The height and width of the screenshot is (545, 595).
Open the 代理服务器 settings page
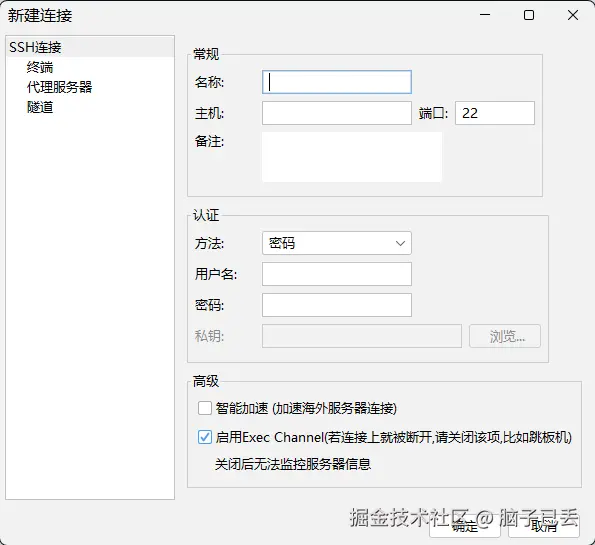[60, 87]
